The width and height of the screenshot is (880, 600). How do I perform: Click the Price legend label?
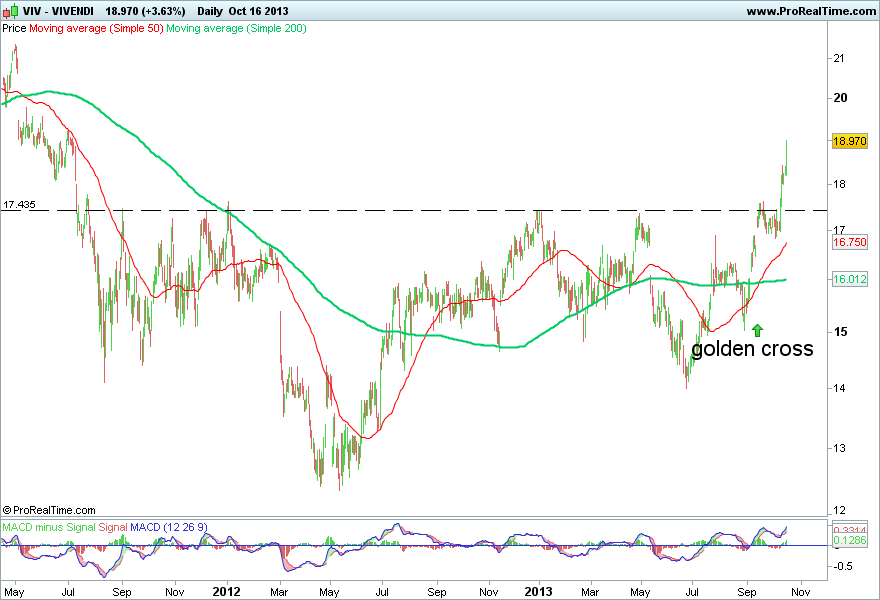pyautogui.click(x=14, y=28)
